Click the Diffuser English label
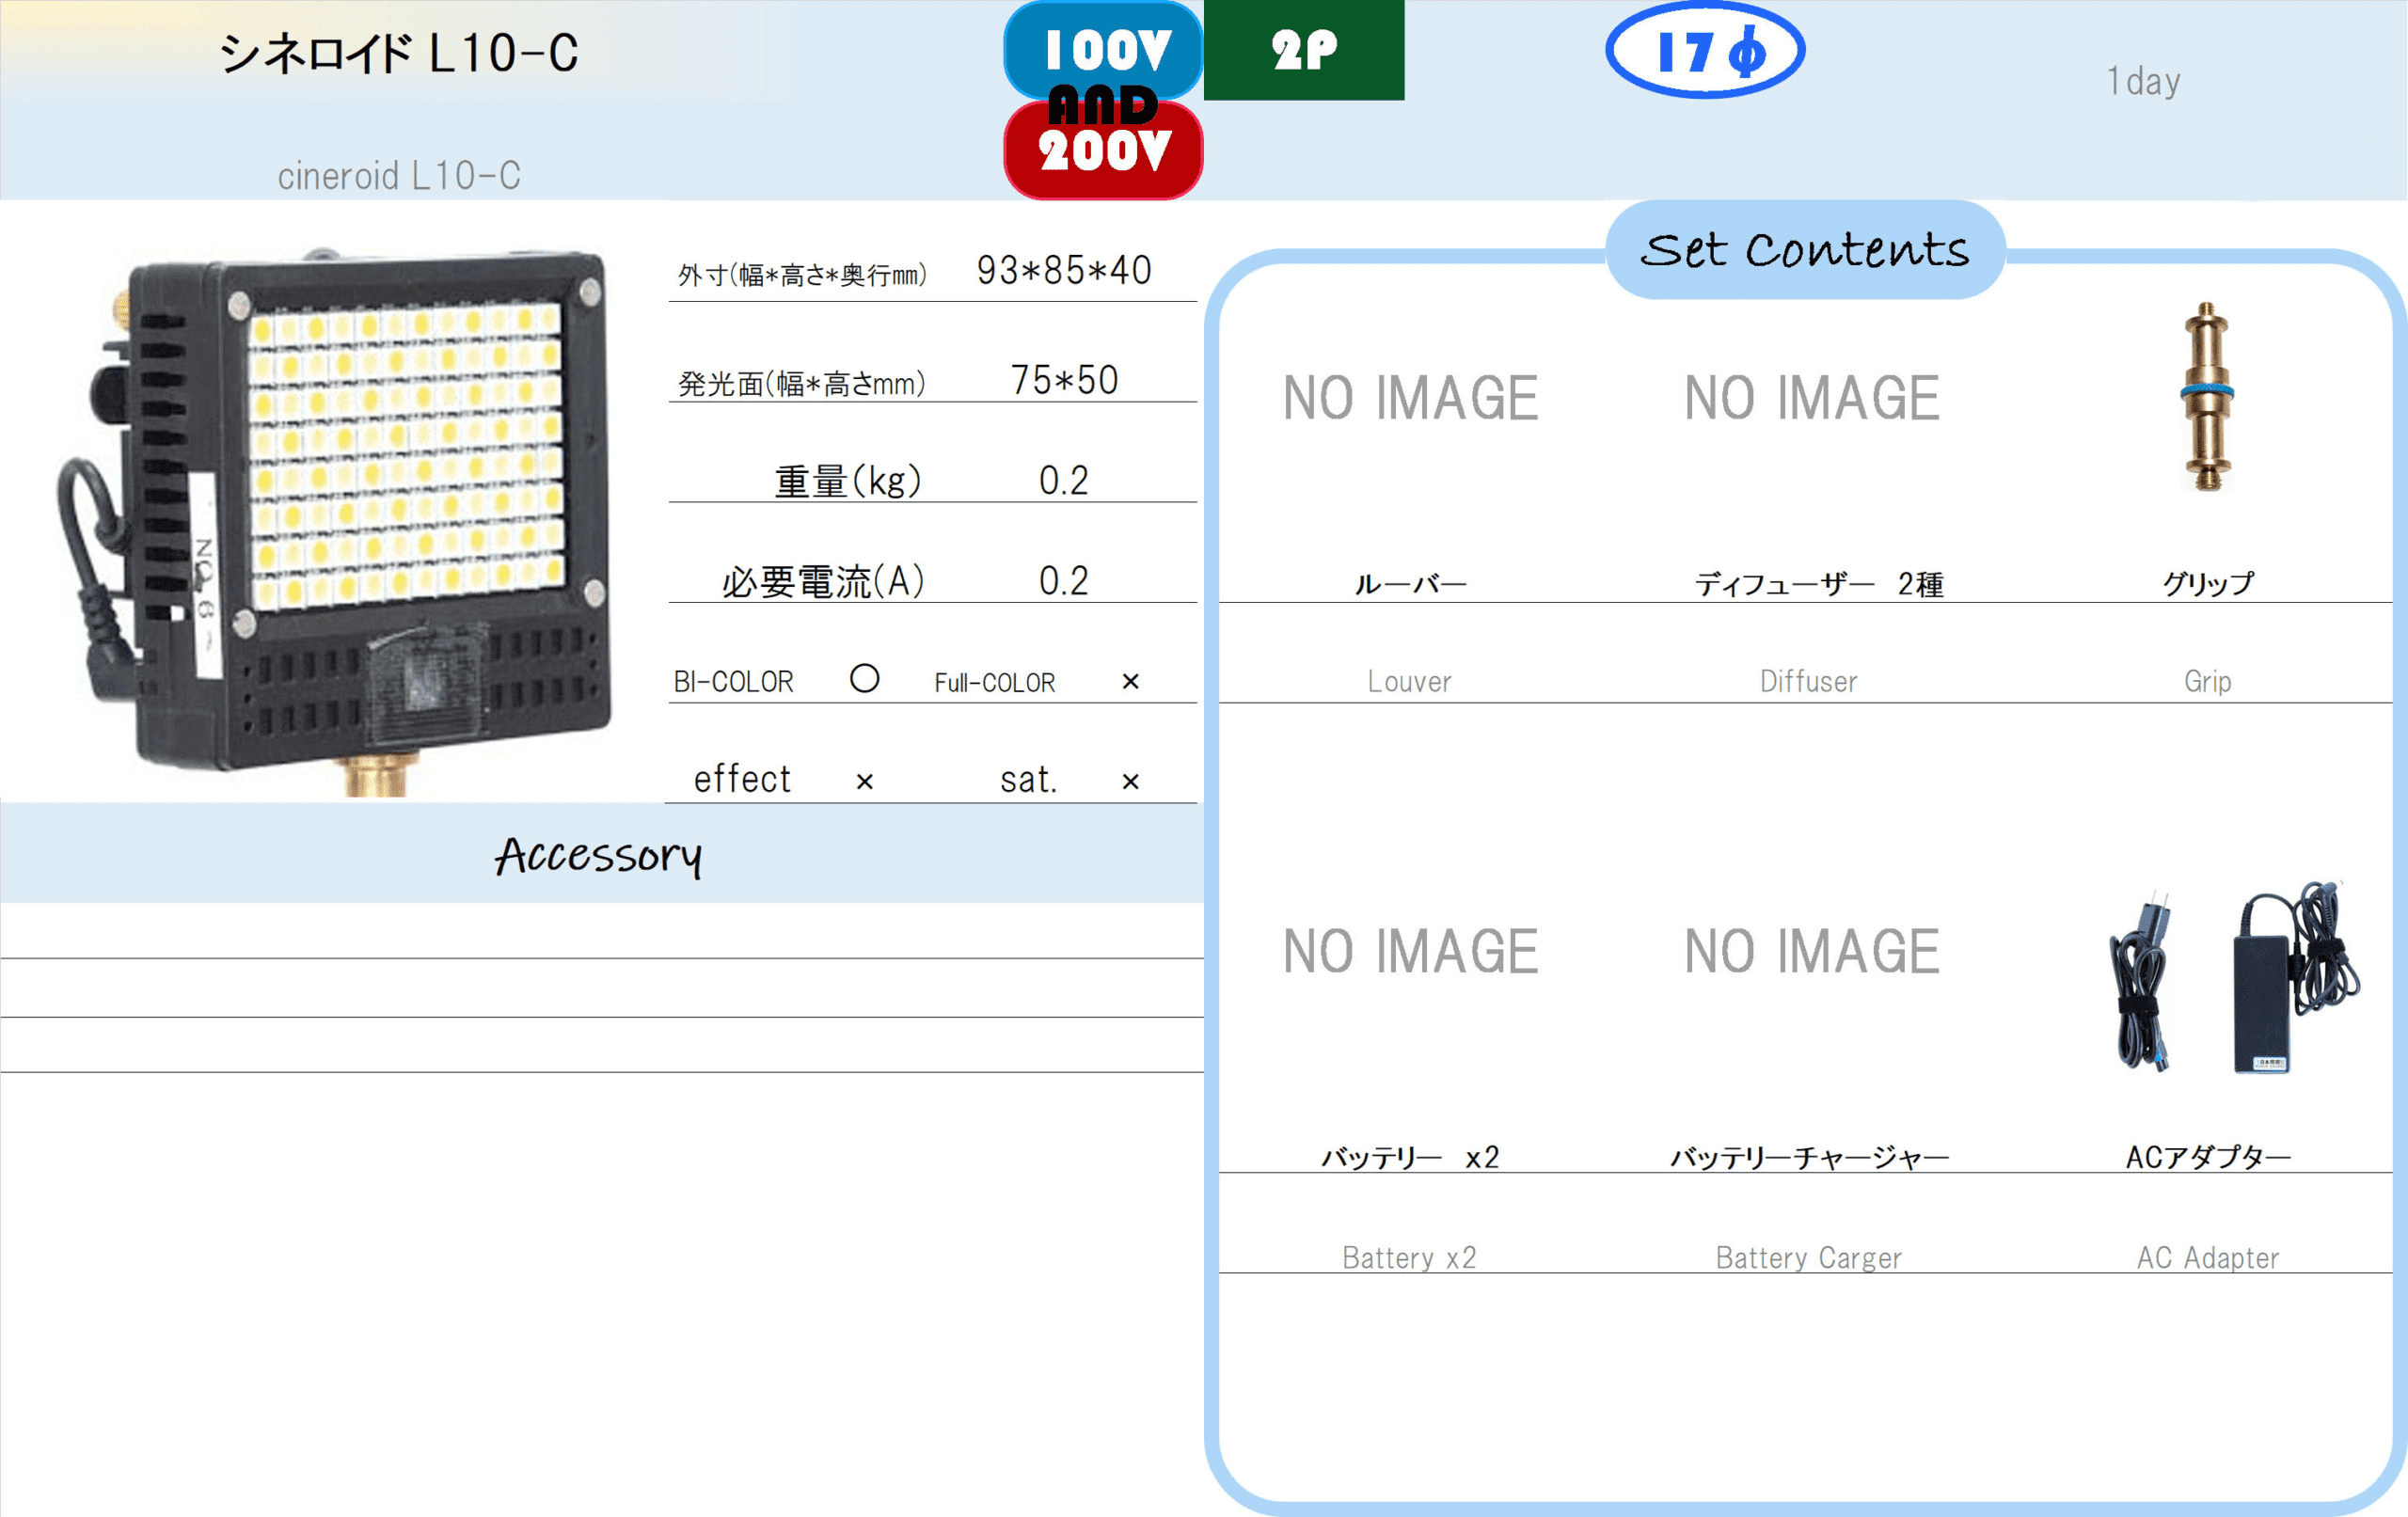2408x1517 pixels. [1809, 682]
